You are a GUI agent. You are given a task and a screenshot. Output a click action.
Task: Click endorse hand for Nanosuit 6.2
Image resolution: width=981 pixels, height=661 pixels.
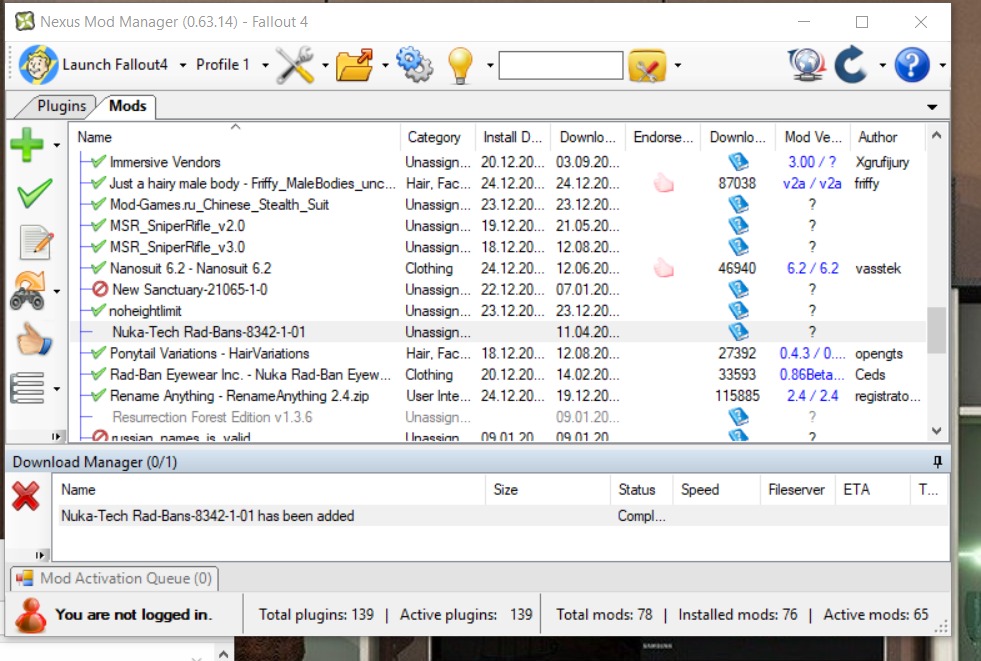pyautogui.click(x=664, y=268)
